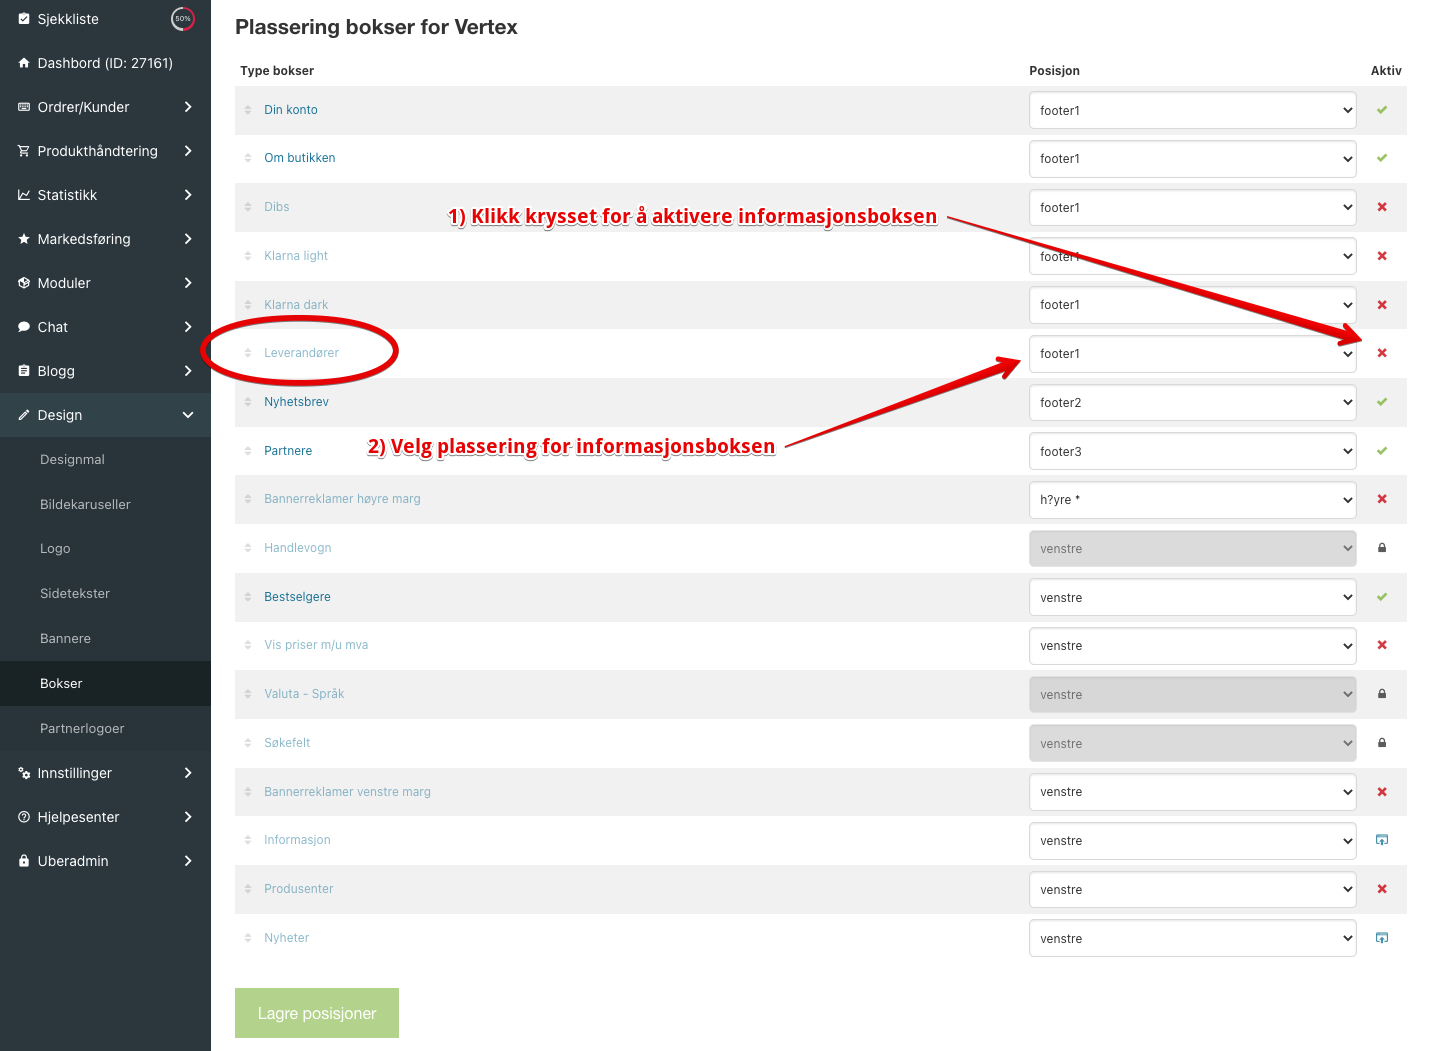
Task: Activate Leverandører box via its red cross
Action: 1382,353
